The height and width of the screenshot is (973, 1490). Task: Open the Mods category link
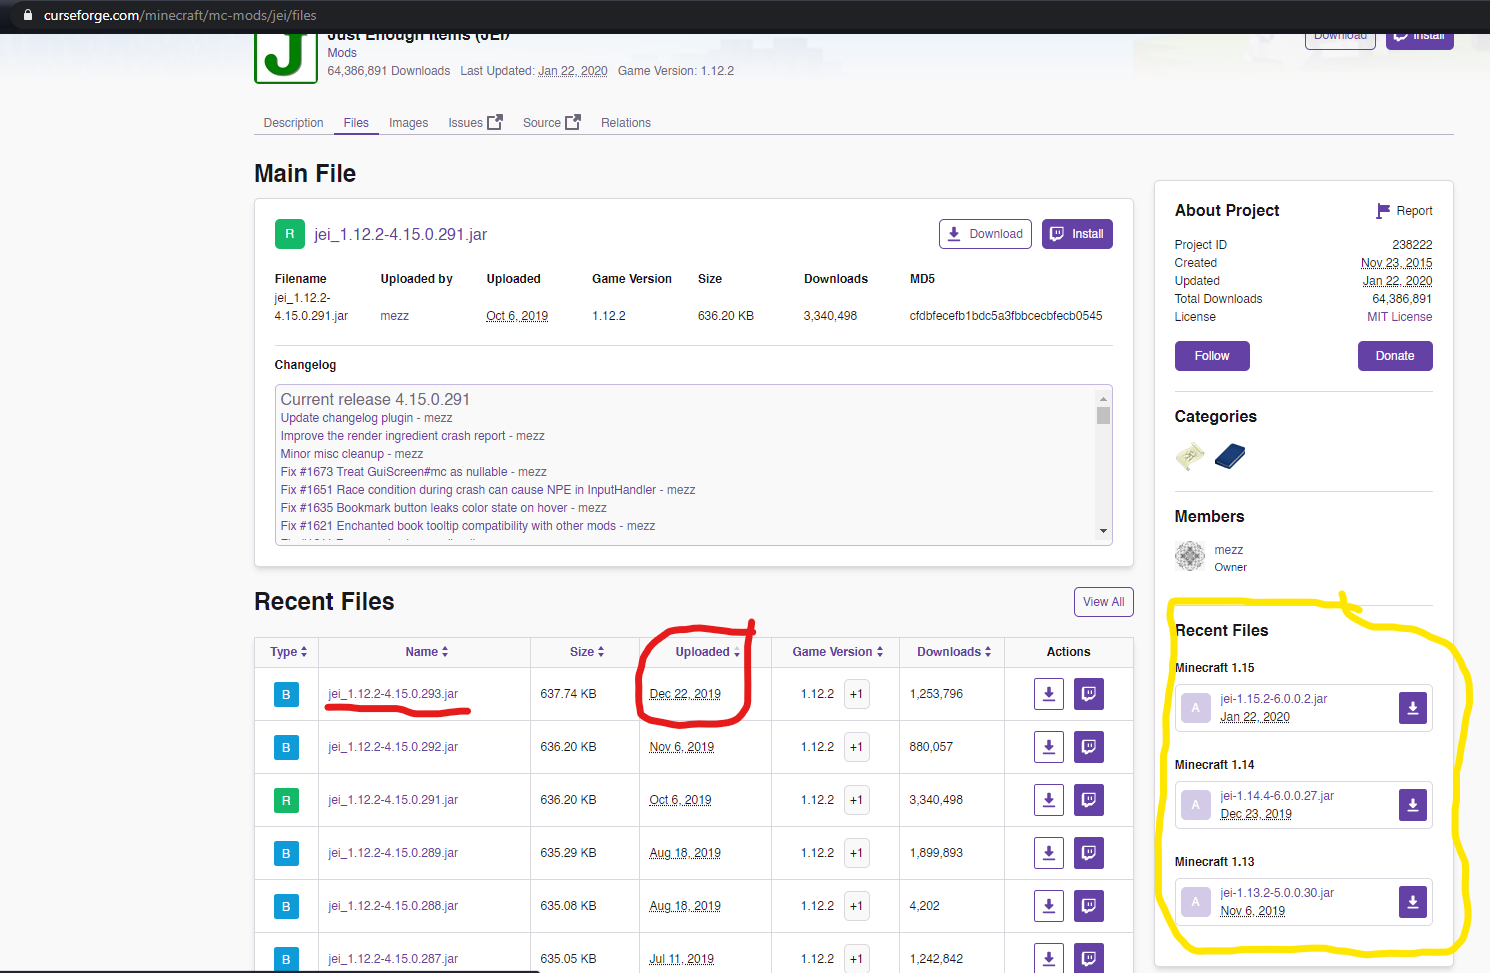342,53
